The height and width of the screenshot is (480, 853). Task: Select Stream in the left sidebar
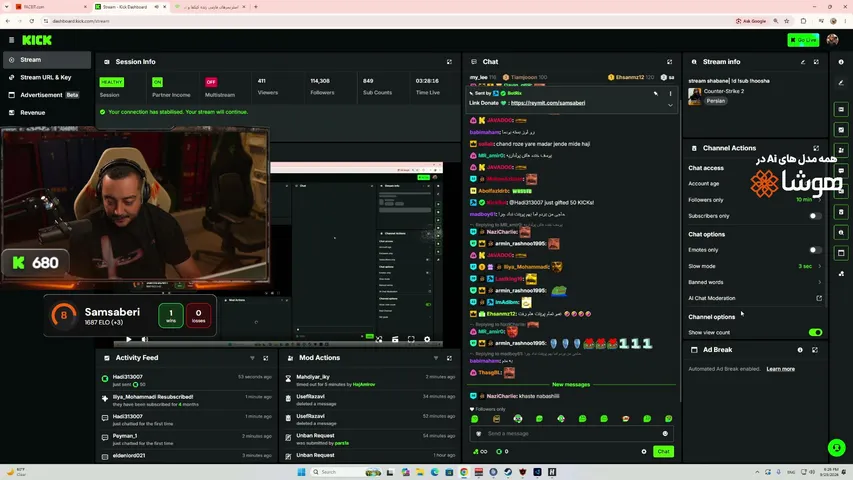click(47, 60)
